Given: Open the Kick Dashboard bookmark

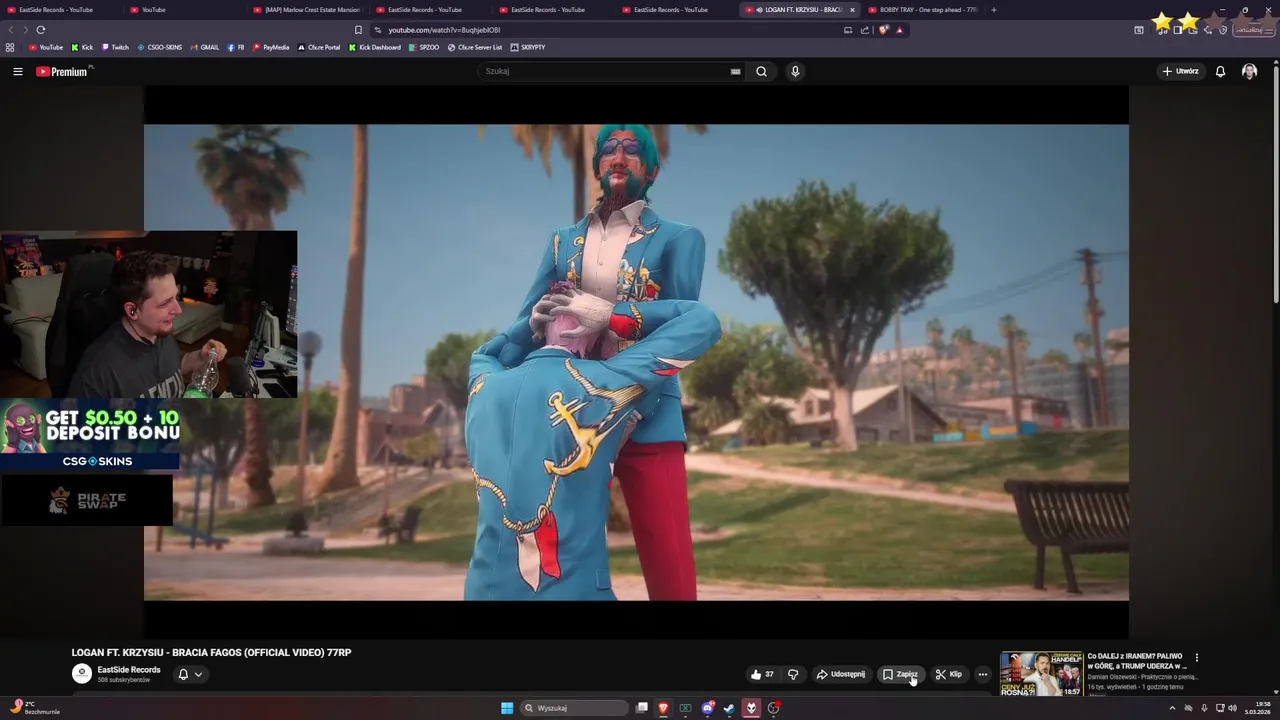Looking at the screenshot, I should point(375,47).
